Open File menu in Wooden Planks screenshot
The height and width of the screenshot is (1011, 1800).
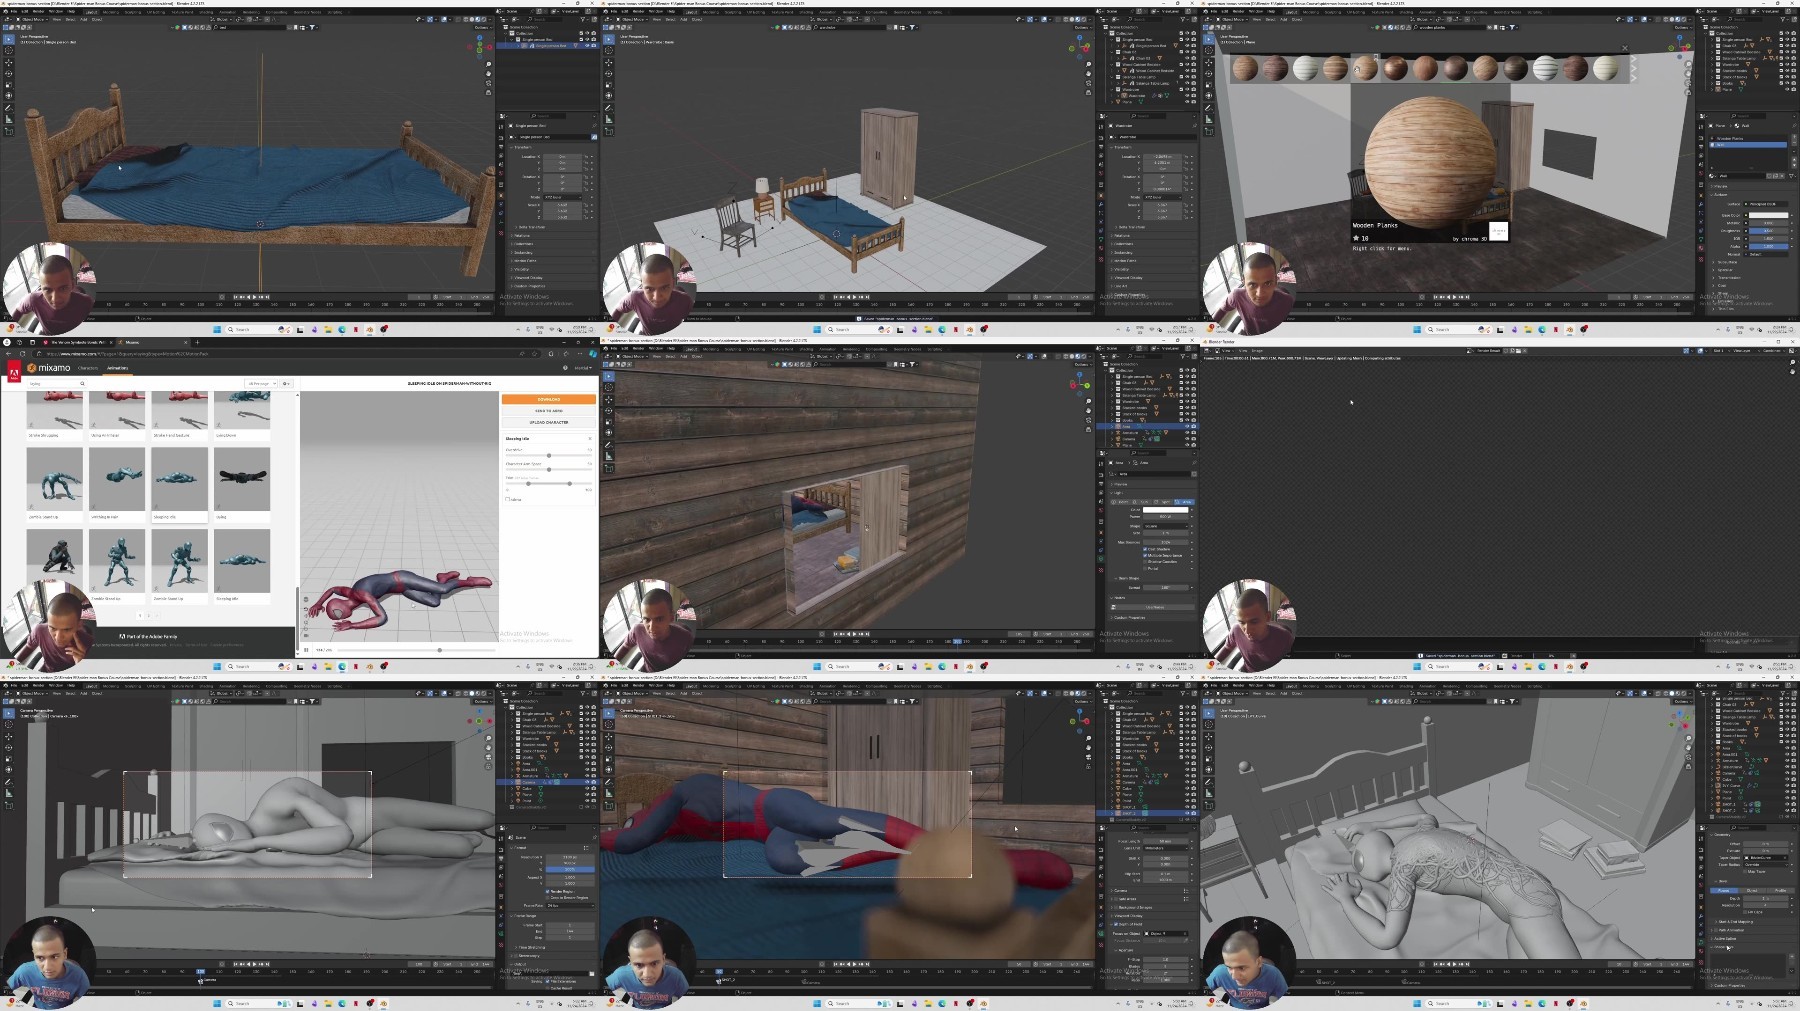click(x=1214, y=11)
